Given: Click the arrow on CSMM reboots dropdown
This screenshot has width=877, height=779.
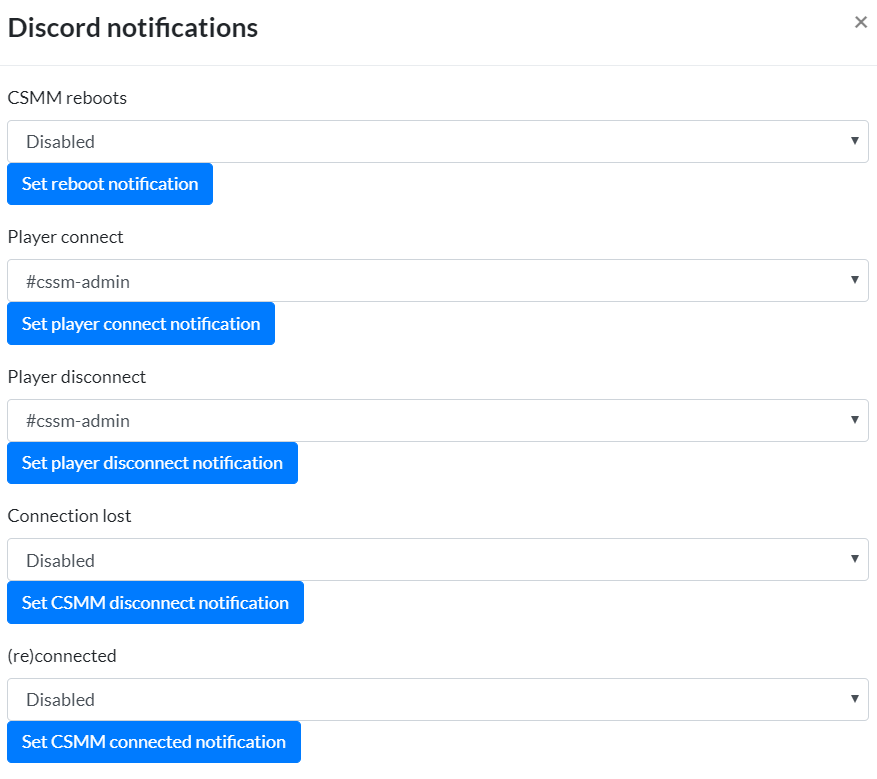Looking at the screenshot, I should click(x=855, y=141).
